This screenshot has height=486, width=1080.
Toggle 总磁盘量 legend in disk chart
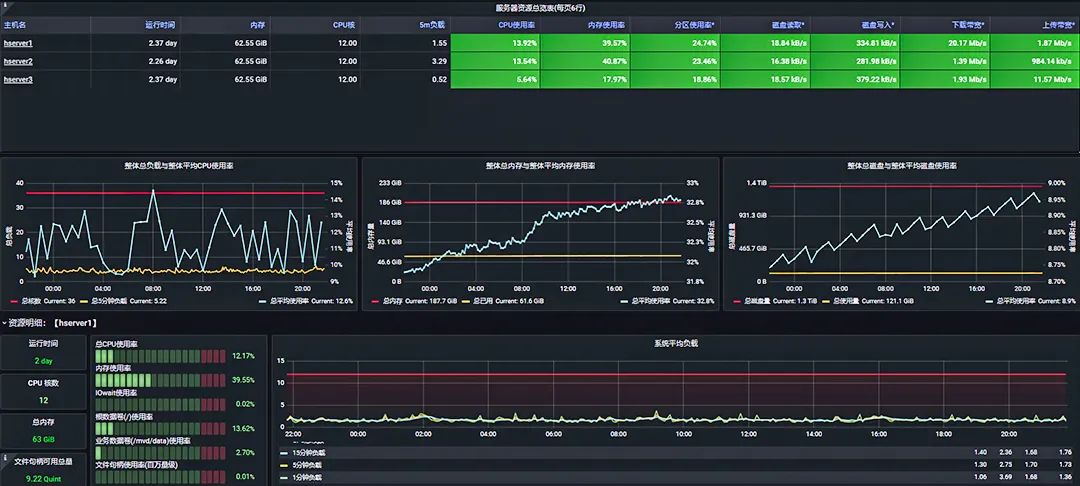pos(756,300)
